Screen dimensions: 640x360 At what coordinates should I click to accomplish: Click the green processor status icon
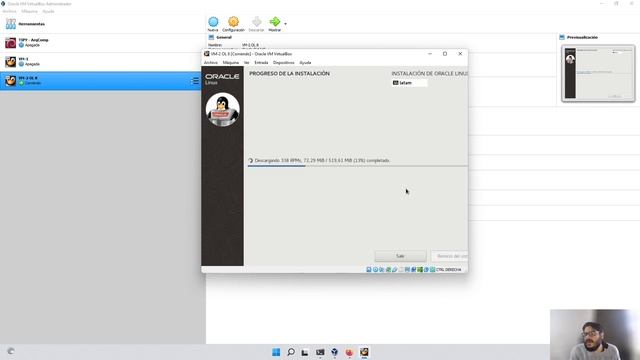420,270
